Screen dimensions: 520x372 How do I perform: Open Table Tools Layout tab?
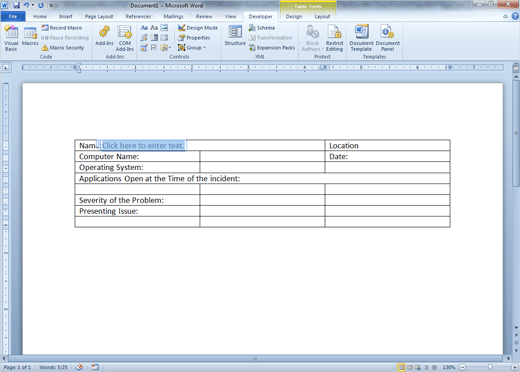pos(322,16)
